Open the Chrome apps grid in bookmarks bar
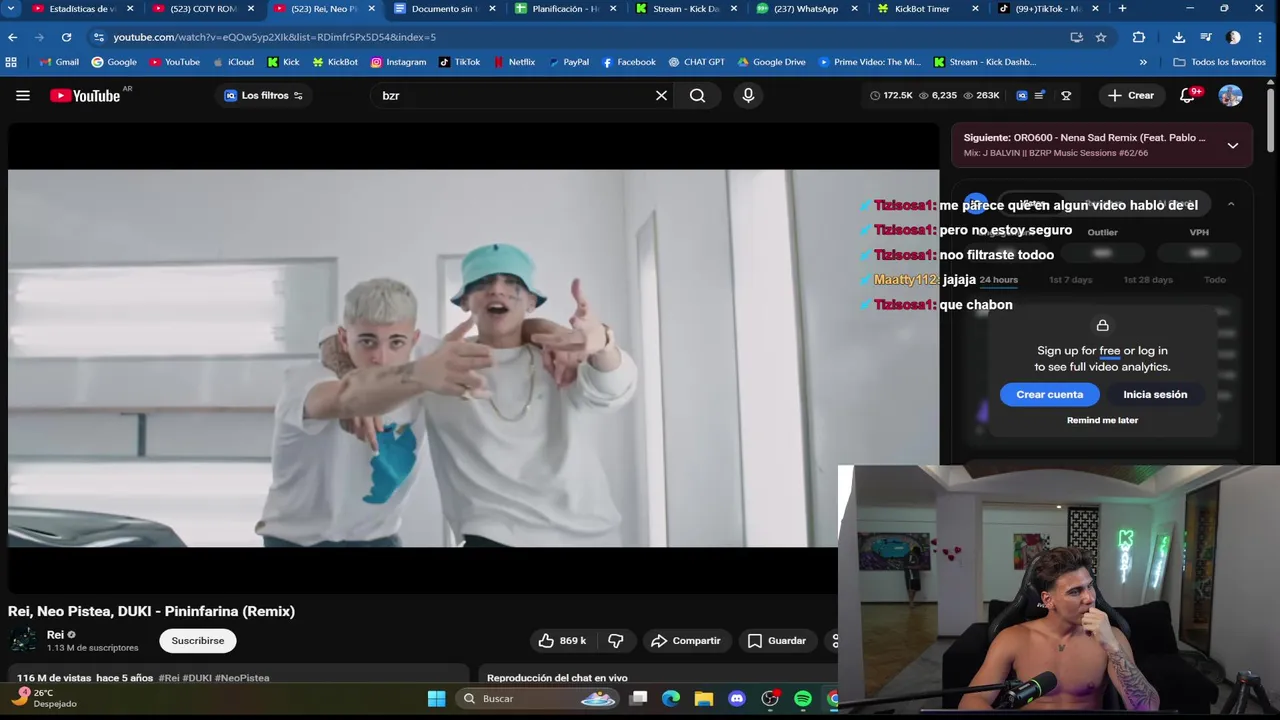1280x720 pixels. tap(11, 62)
